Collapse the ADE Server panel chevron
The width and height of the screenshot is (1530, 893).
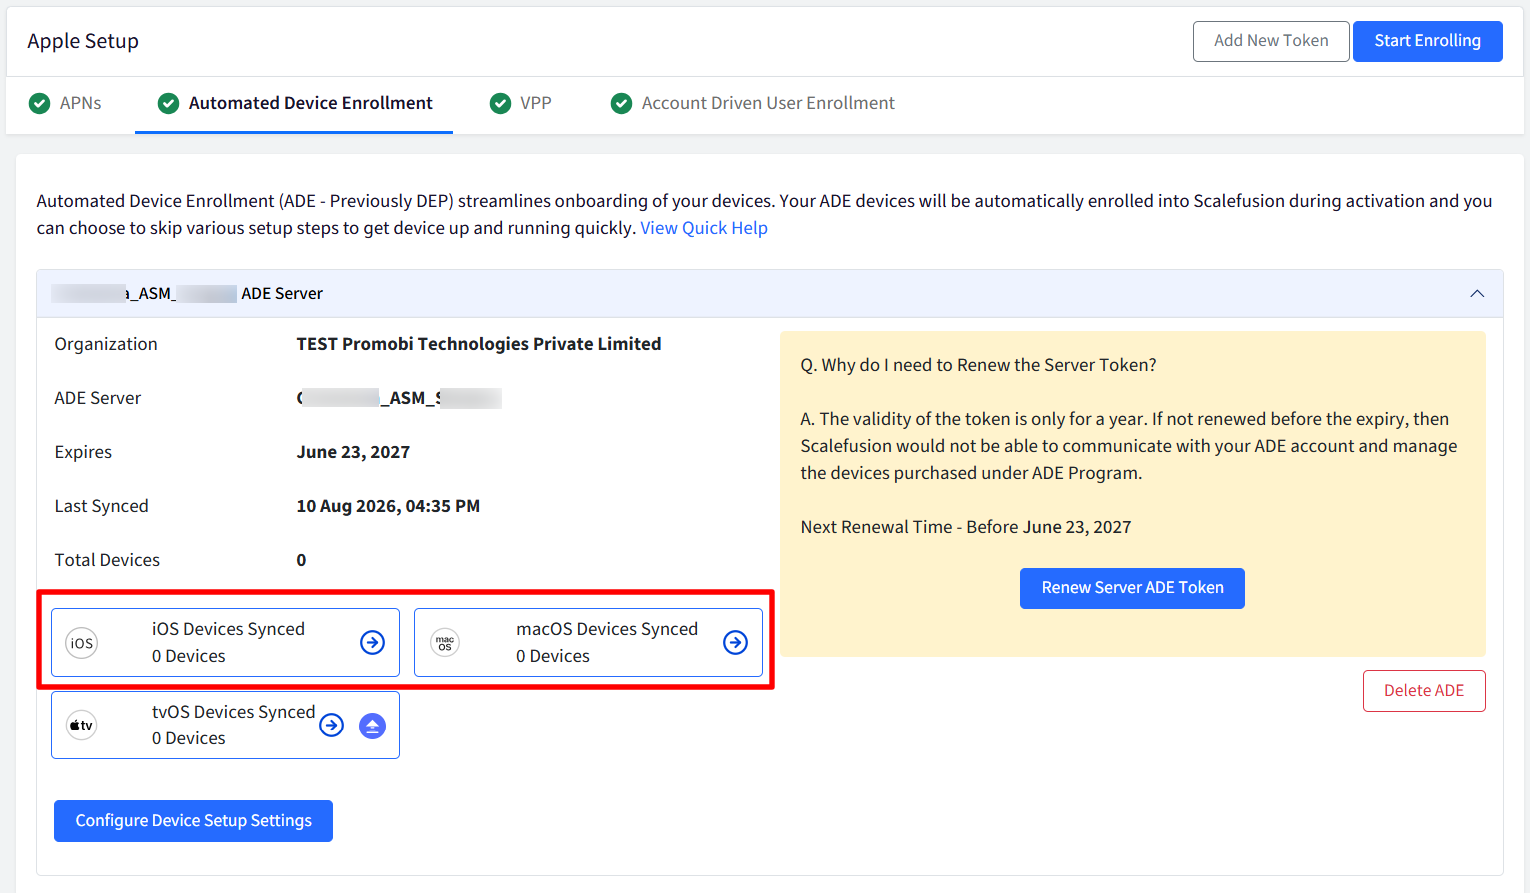click(1477, 293)
